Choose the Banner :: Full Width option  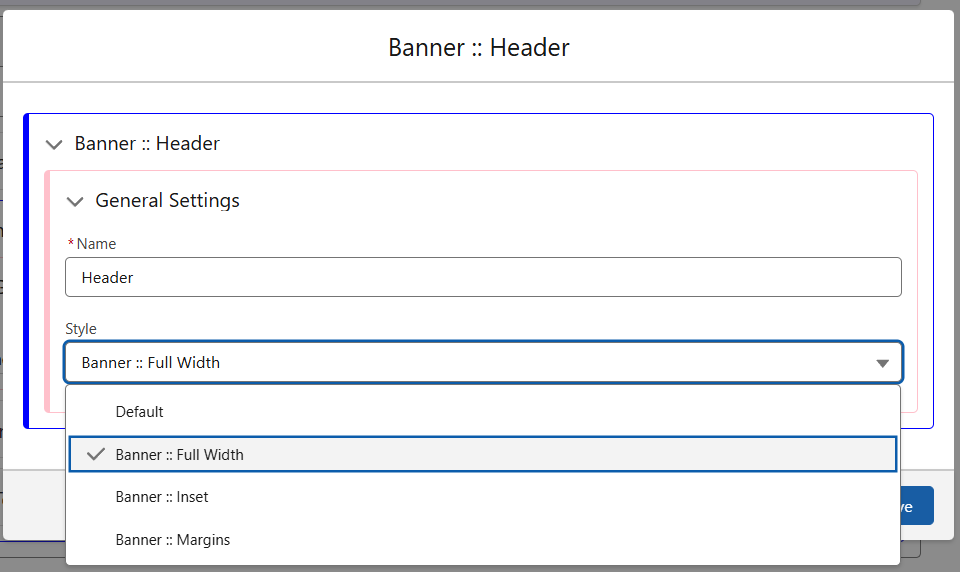click(483, 454)
